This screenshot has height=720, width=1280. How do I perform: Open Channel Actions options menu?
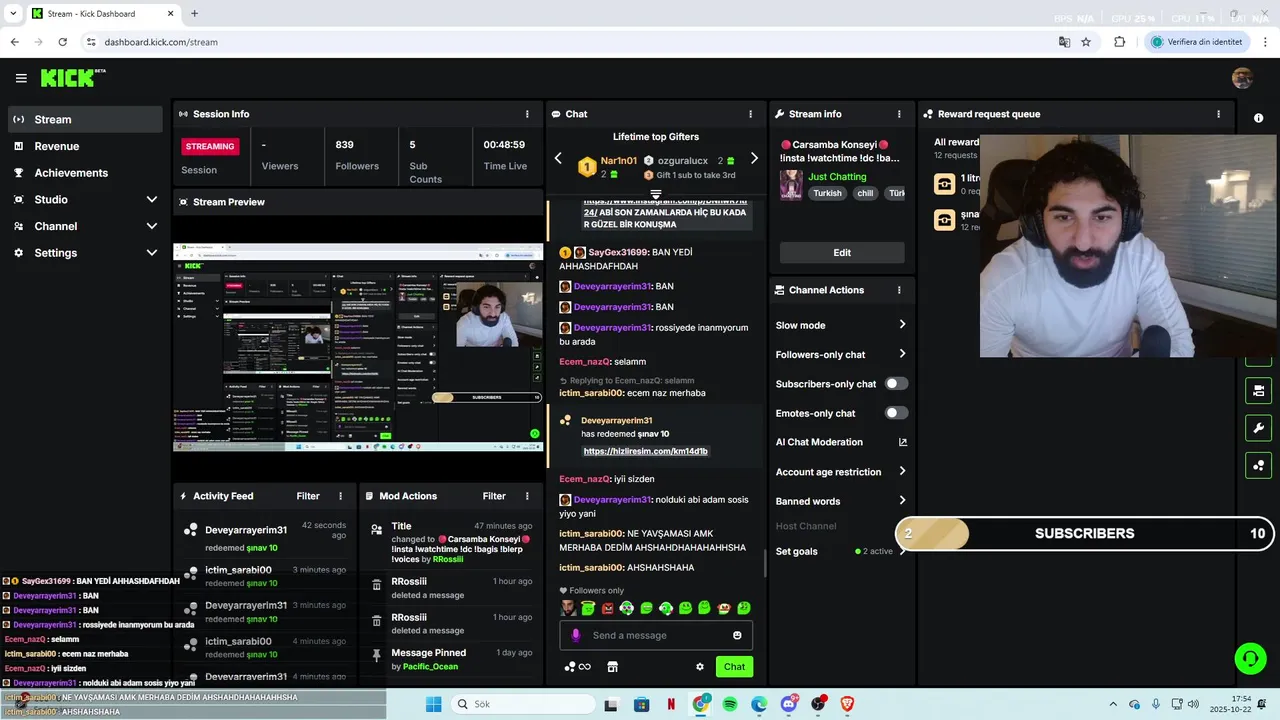[899, 290]
